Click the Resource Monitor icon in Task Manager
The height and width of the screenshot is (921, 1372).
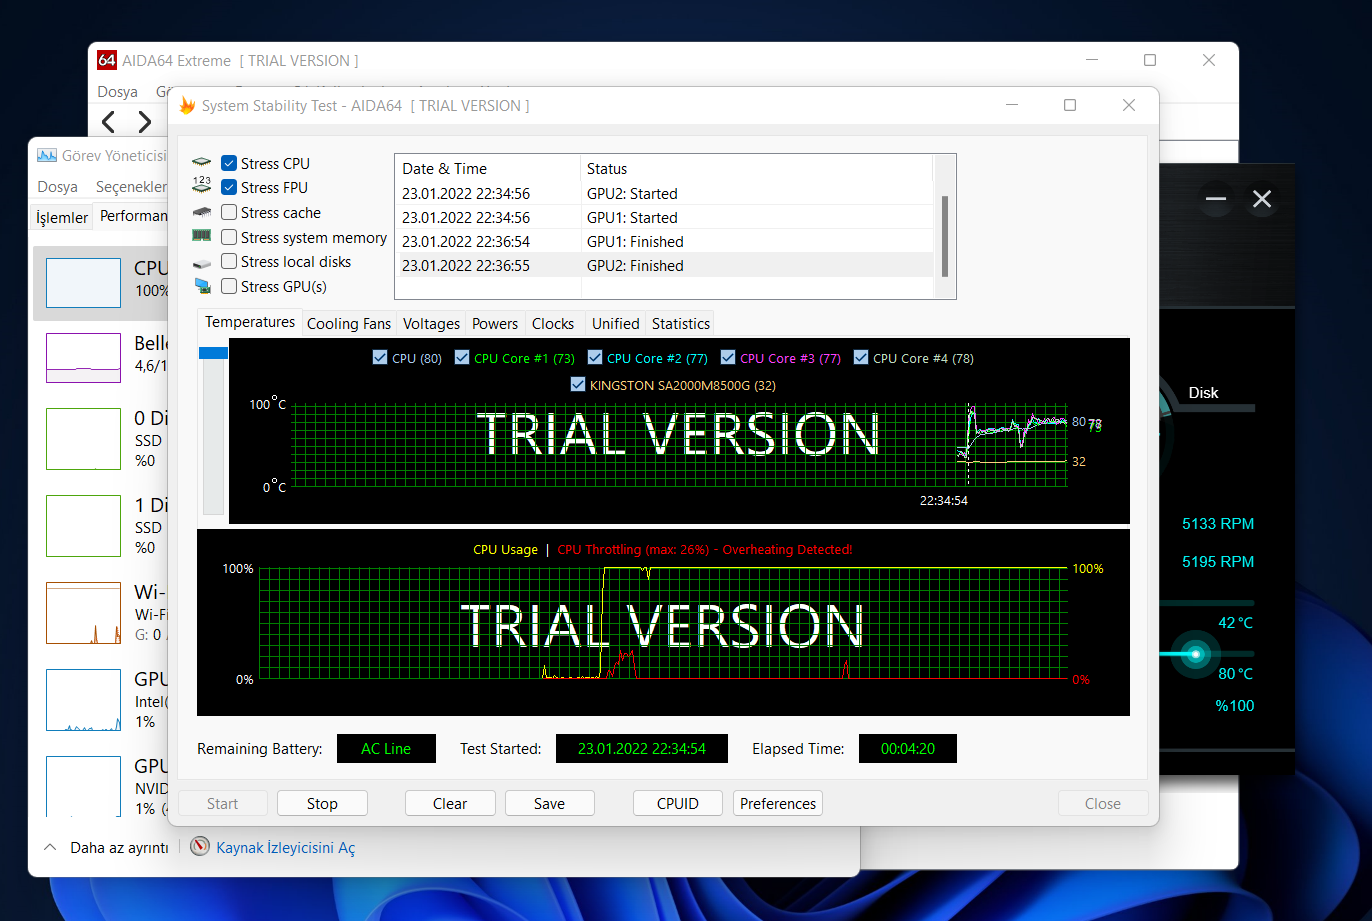(x=200, y=847)
